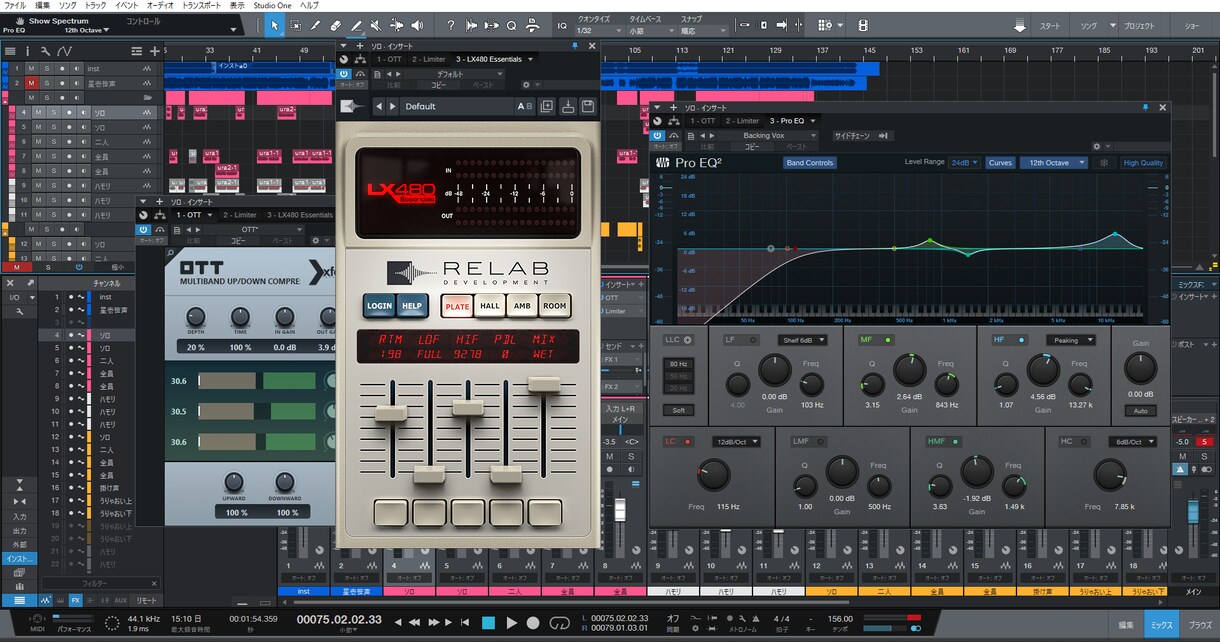Click the LOGIN button on LX480
The width and height of the screenshot is (1220, 642).
[x=379, y=306]
